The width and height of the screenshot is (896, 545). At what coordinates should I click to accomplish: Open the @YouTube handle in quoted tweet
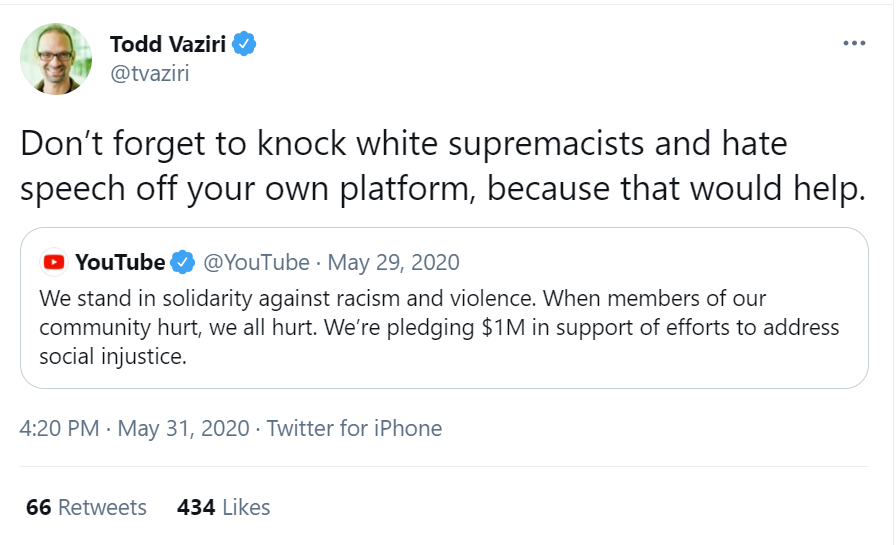click(x=256, y=263)
